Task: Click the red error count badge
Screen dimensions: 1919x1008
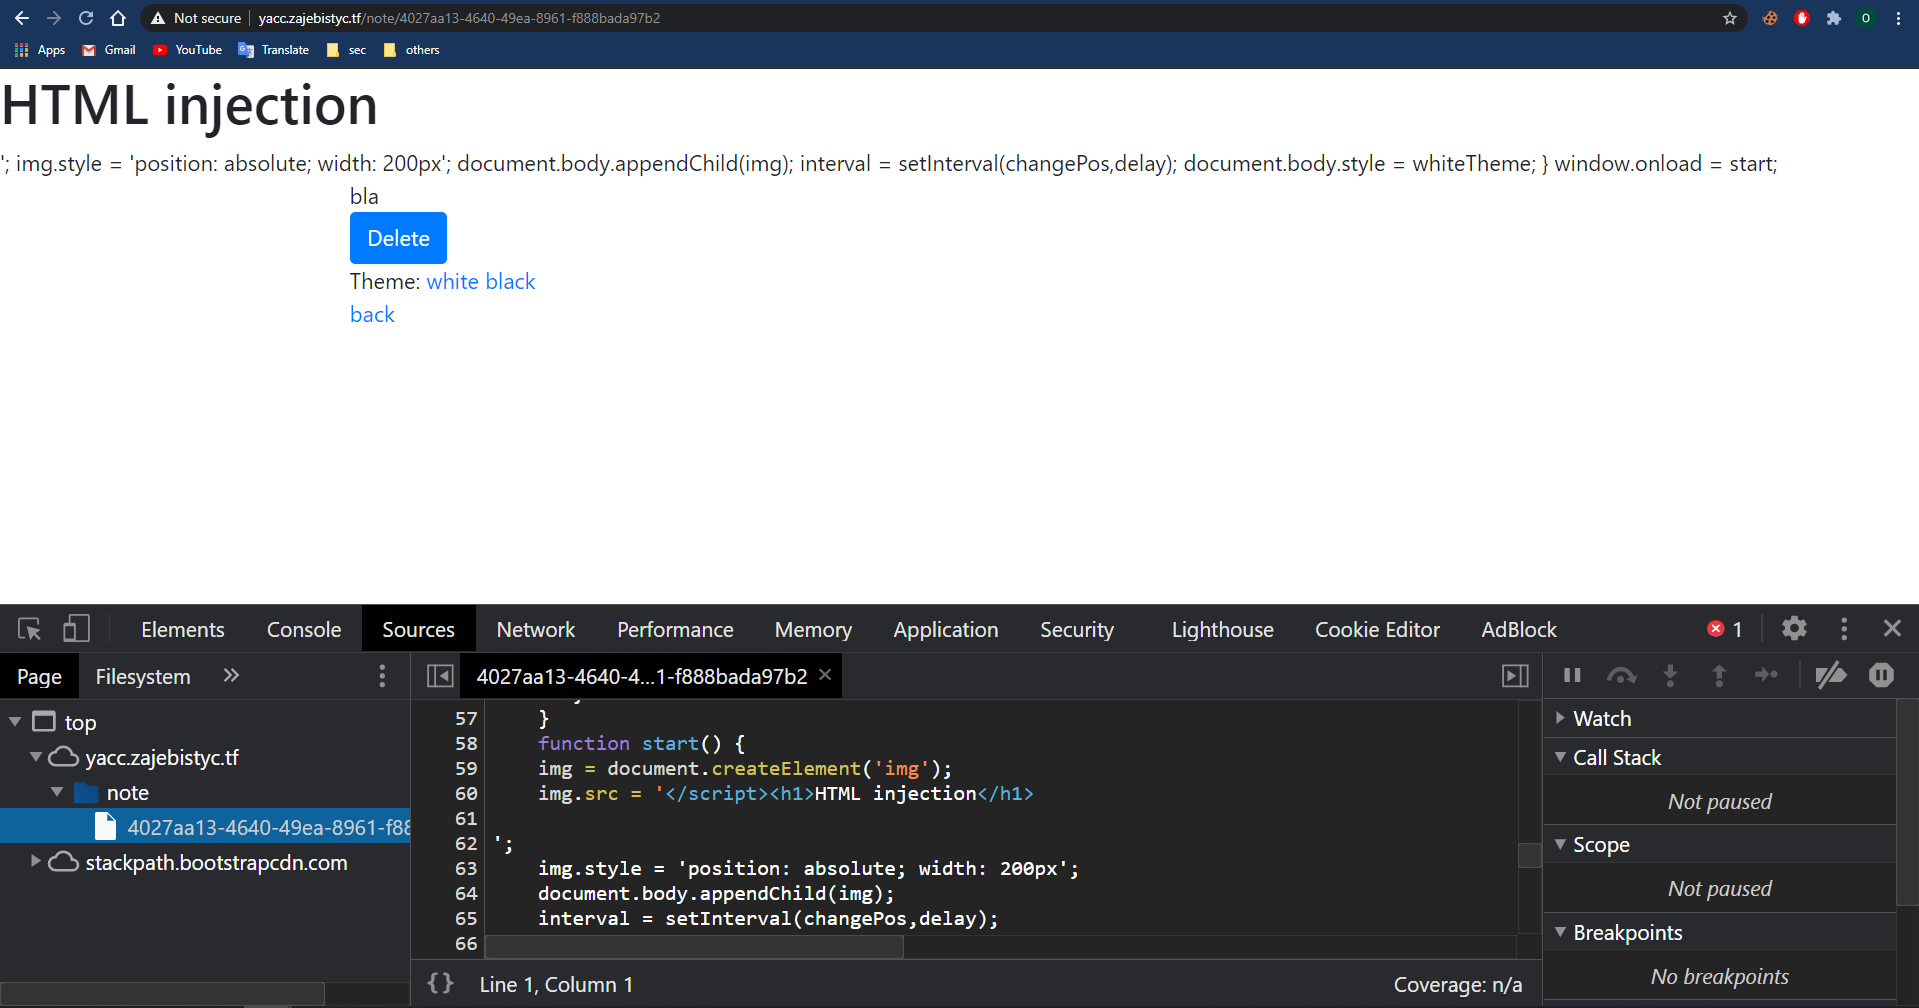Action: tap(1725, 629)
